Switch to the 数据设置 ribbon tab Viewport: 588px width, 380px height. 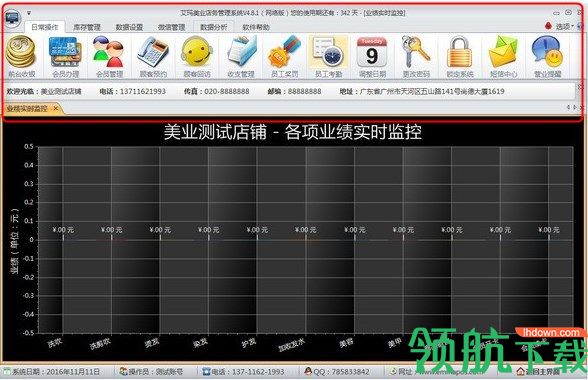pos(129,27)
